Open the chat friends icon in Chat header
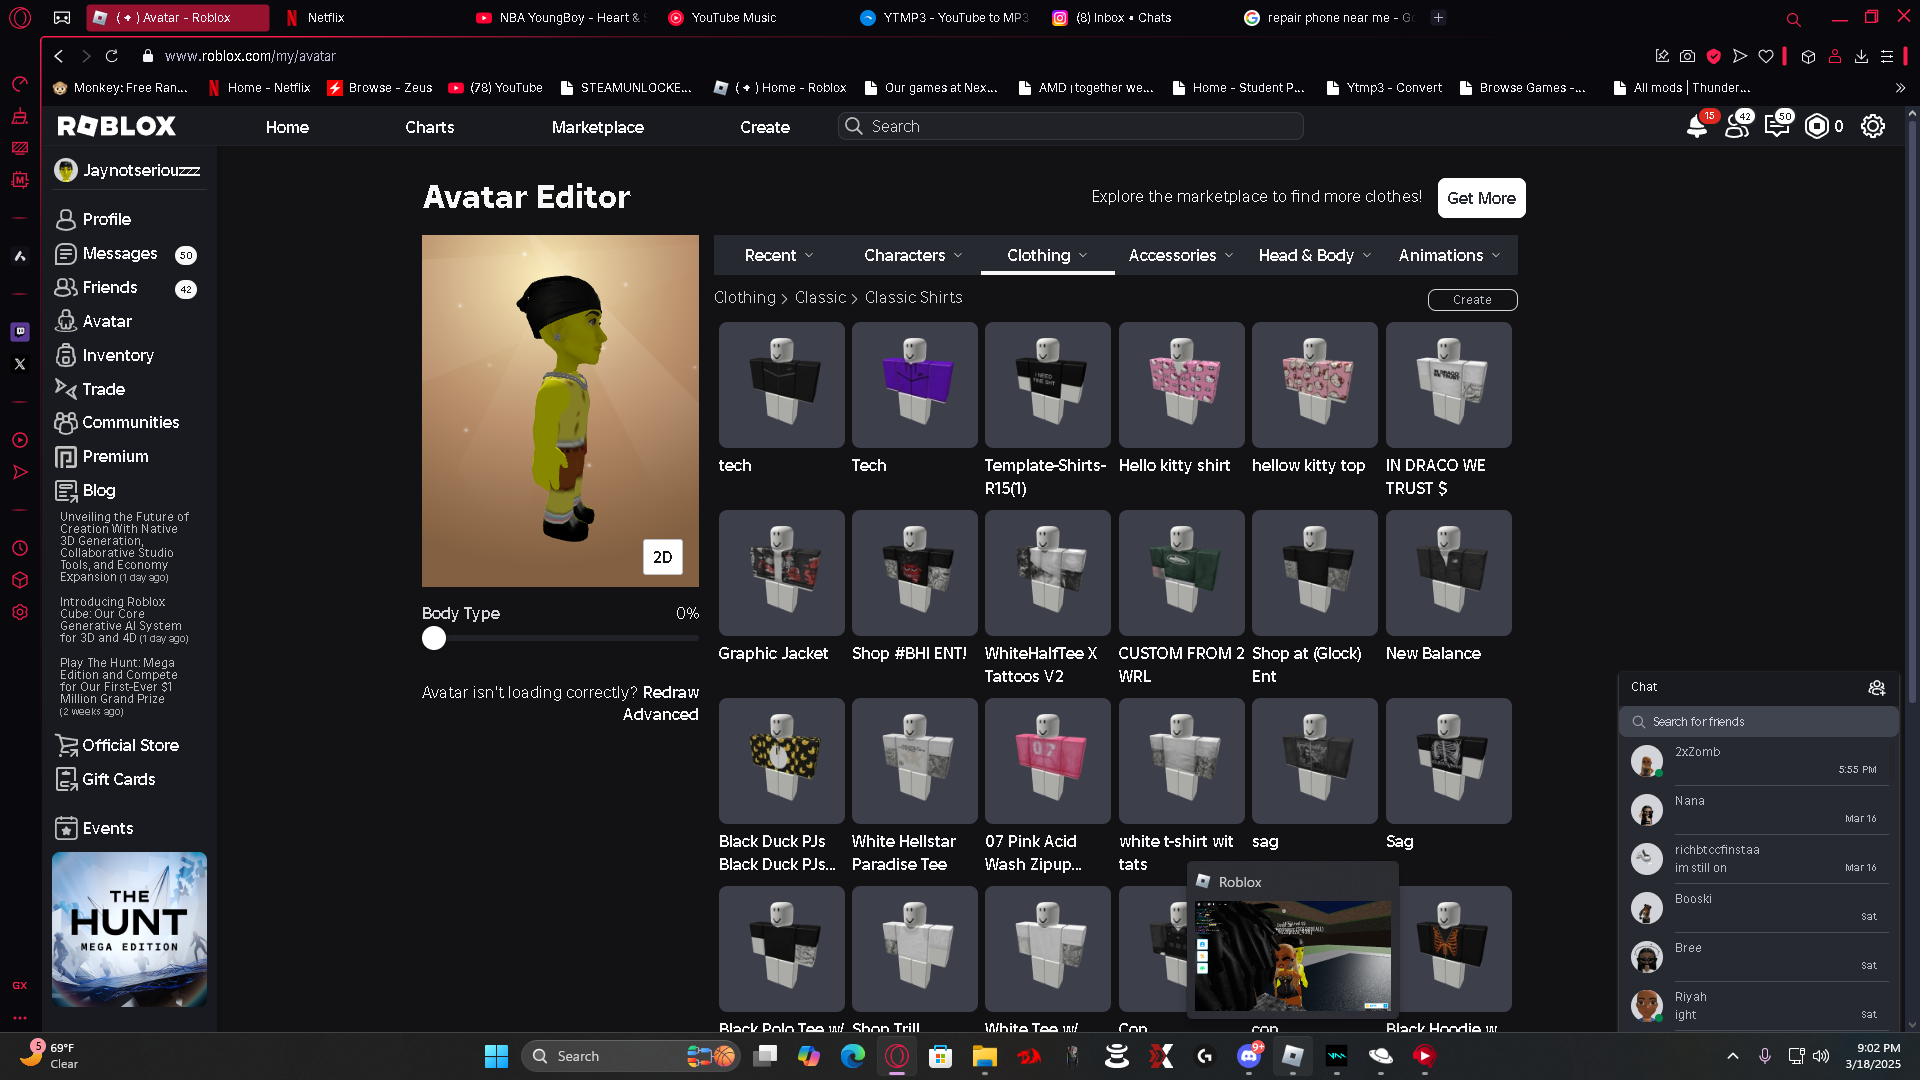 (1876, 687)
